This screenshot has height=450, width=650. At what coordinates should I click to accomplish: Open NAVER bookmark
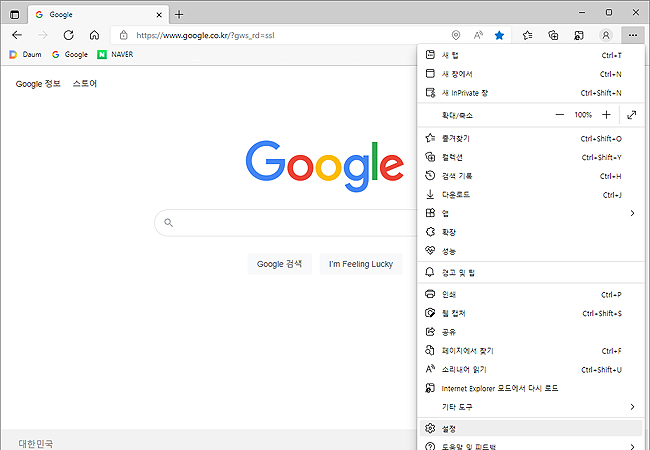(115, 54)
